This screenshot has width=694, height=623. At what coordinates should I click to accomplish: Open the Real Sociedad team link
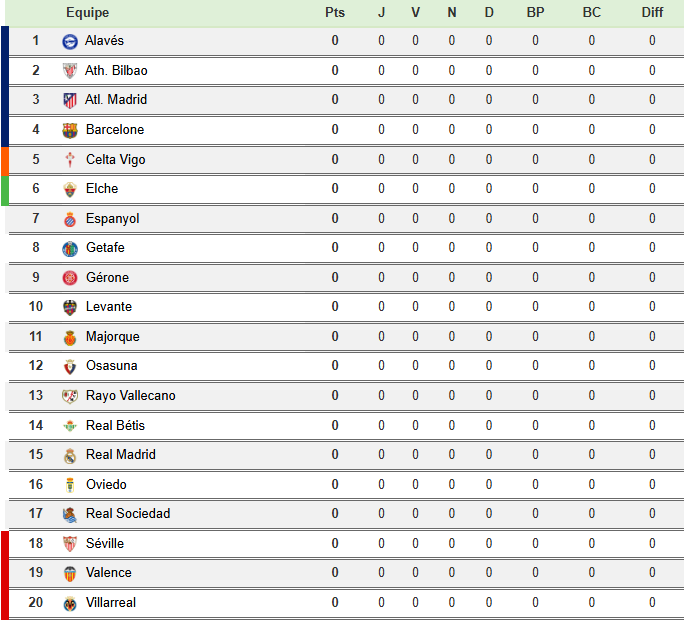(x=128, y=514)
